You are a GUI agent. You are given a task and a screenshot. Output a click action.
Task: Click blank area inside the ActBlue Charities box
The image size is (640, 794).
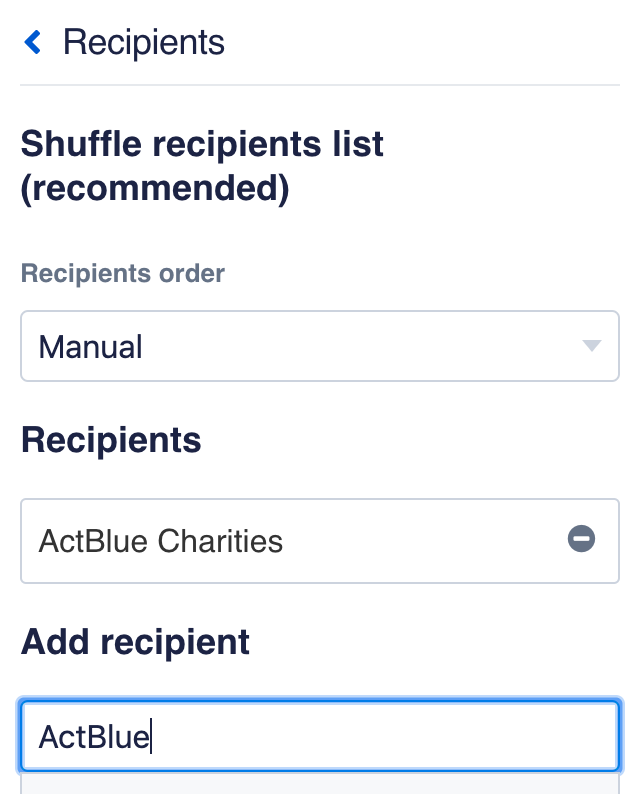click(x=420, y=541)
